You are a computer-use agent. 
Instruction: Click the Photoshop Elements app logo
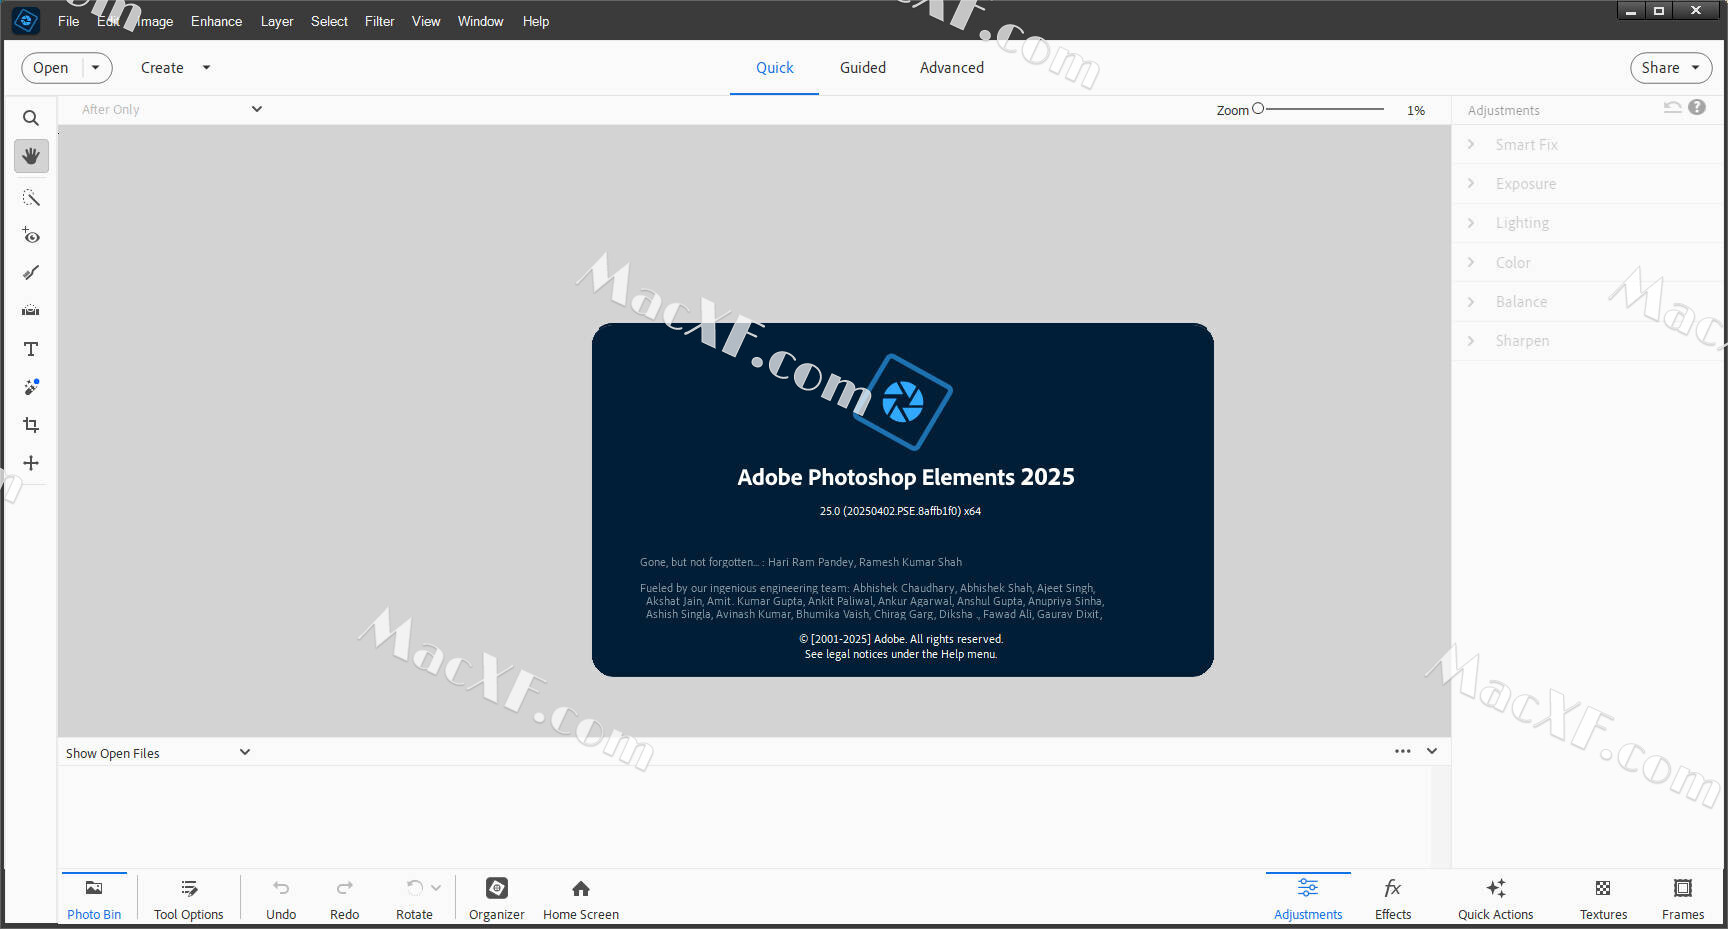click(x=26, y=20)
